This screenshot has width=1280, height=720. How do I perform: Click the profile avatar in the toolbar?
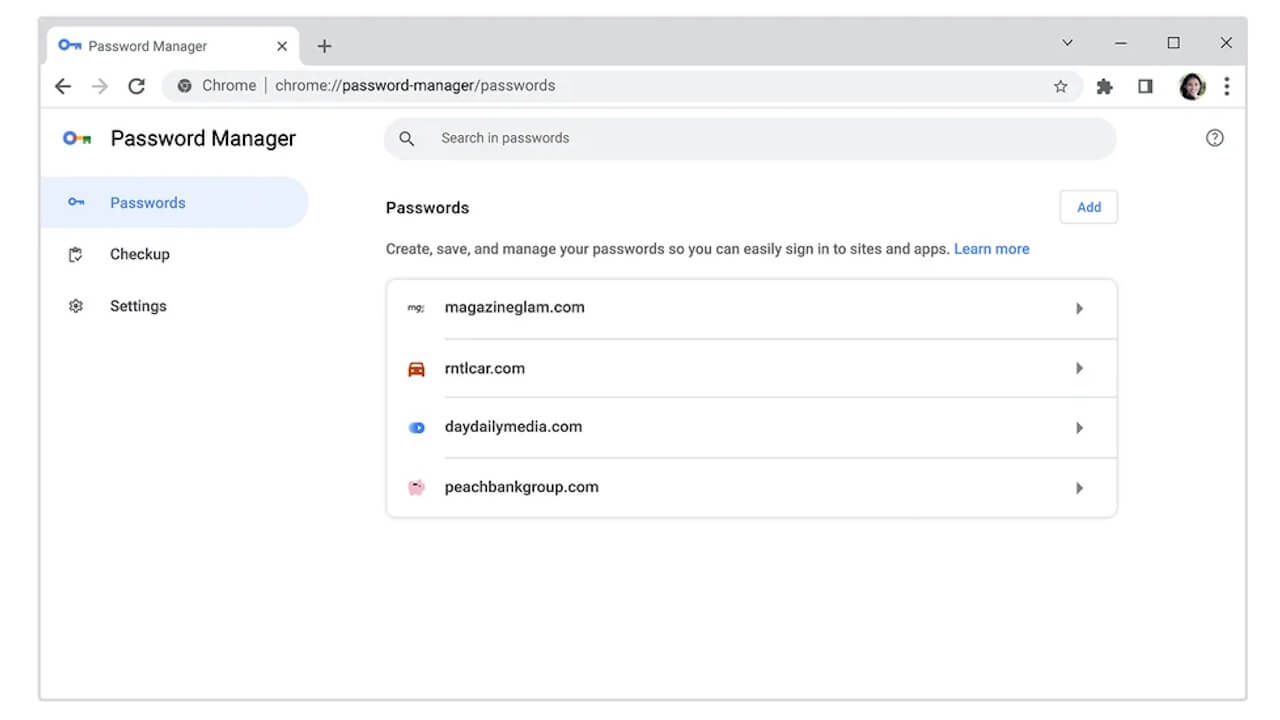pos(1191,86)
